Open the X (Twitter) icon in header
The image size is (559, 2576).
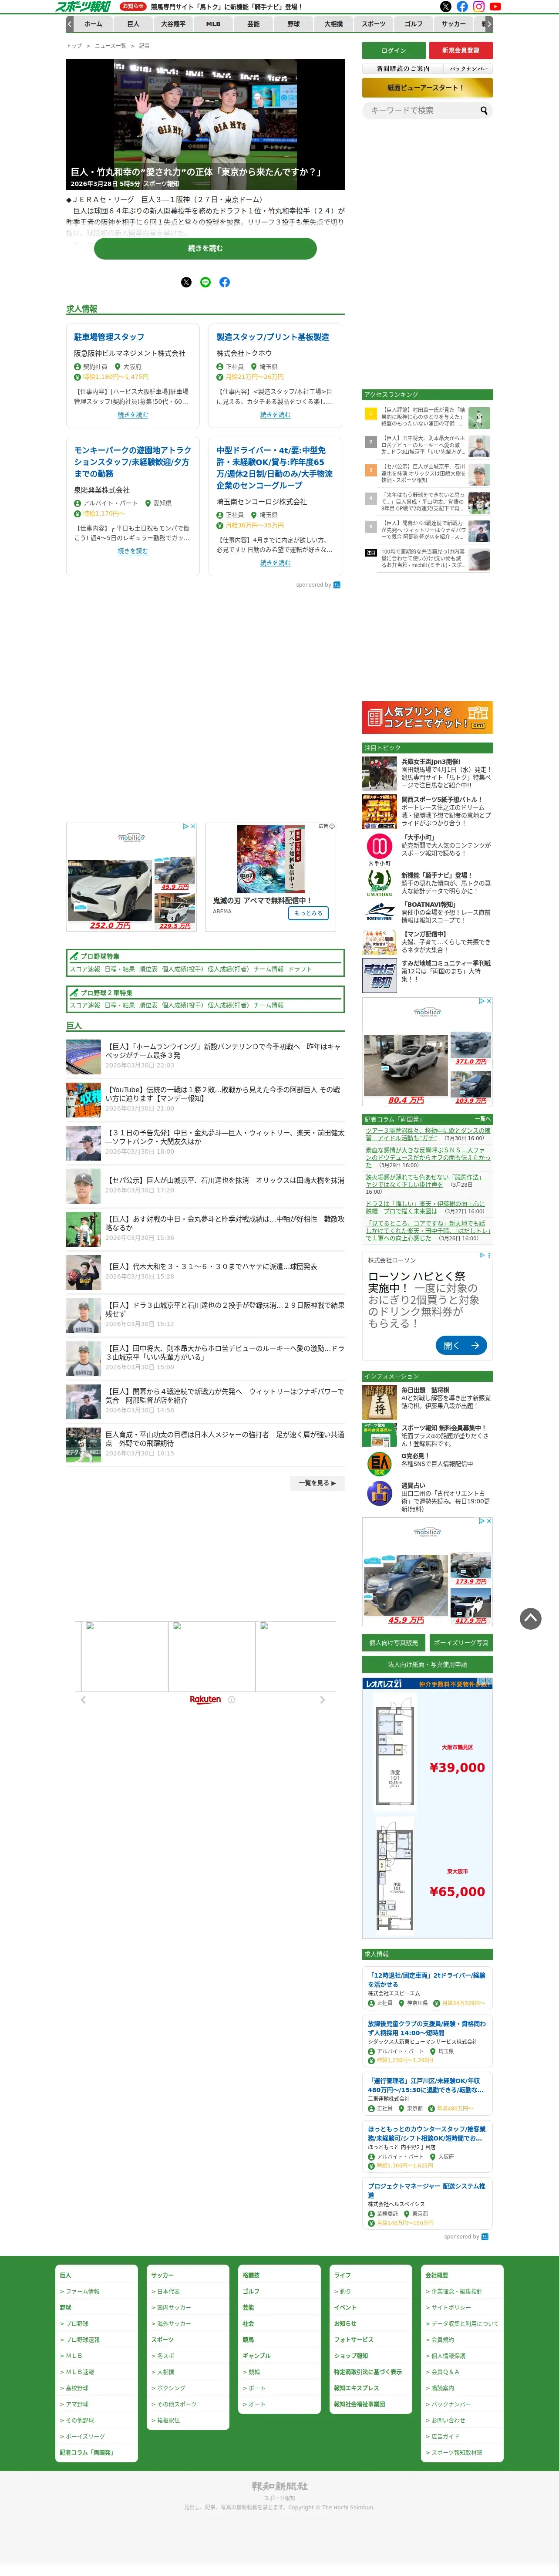[x=446, y=7]
